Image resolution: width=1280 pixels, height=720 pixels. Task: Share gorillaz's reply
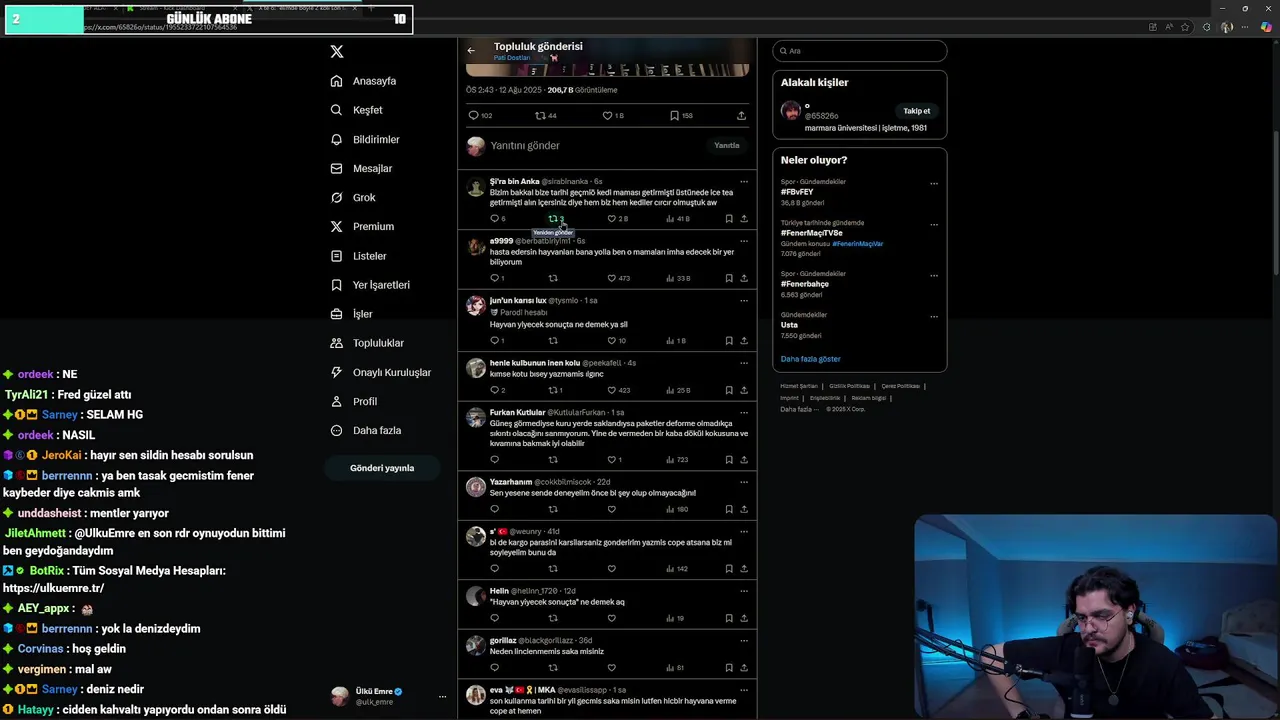point(744,668)
